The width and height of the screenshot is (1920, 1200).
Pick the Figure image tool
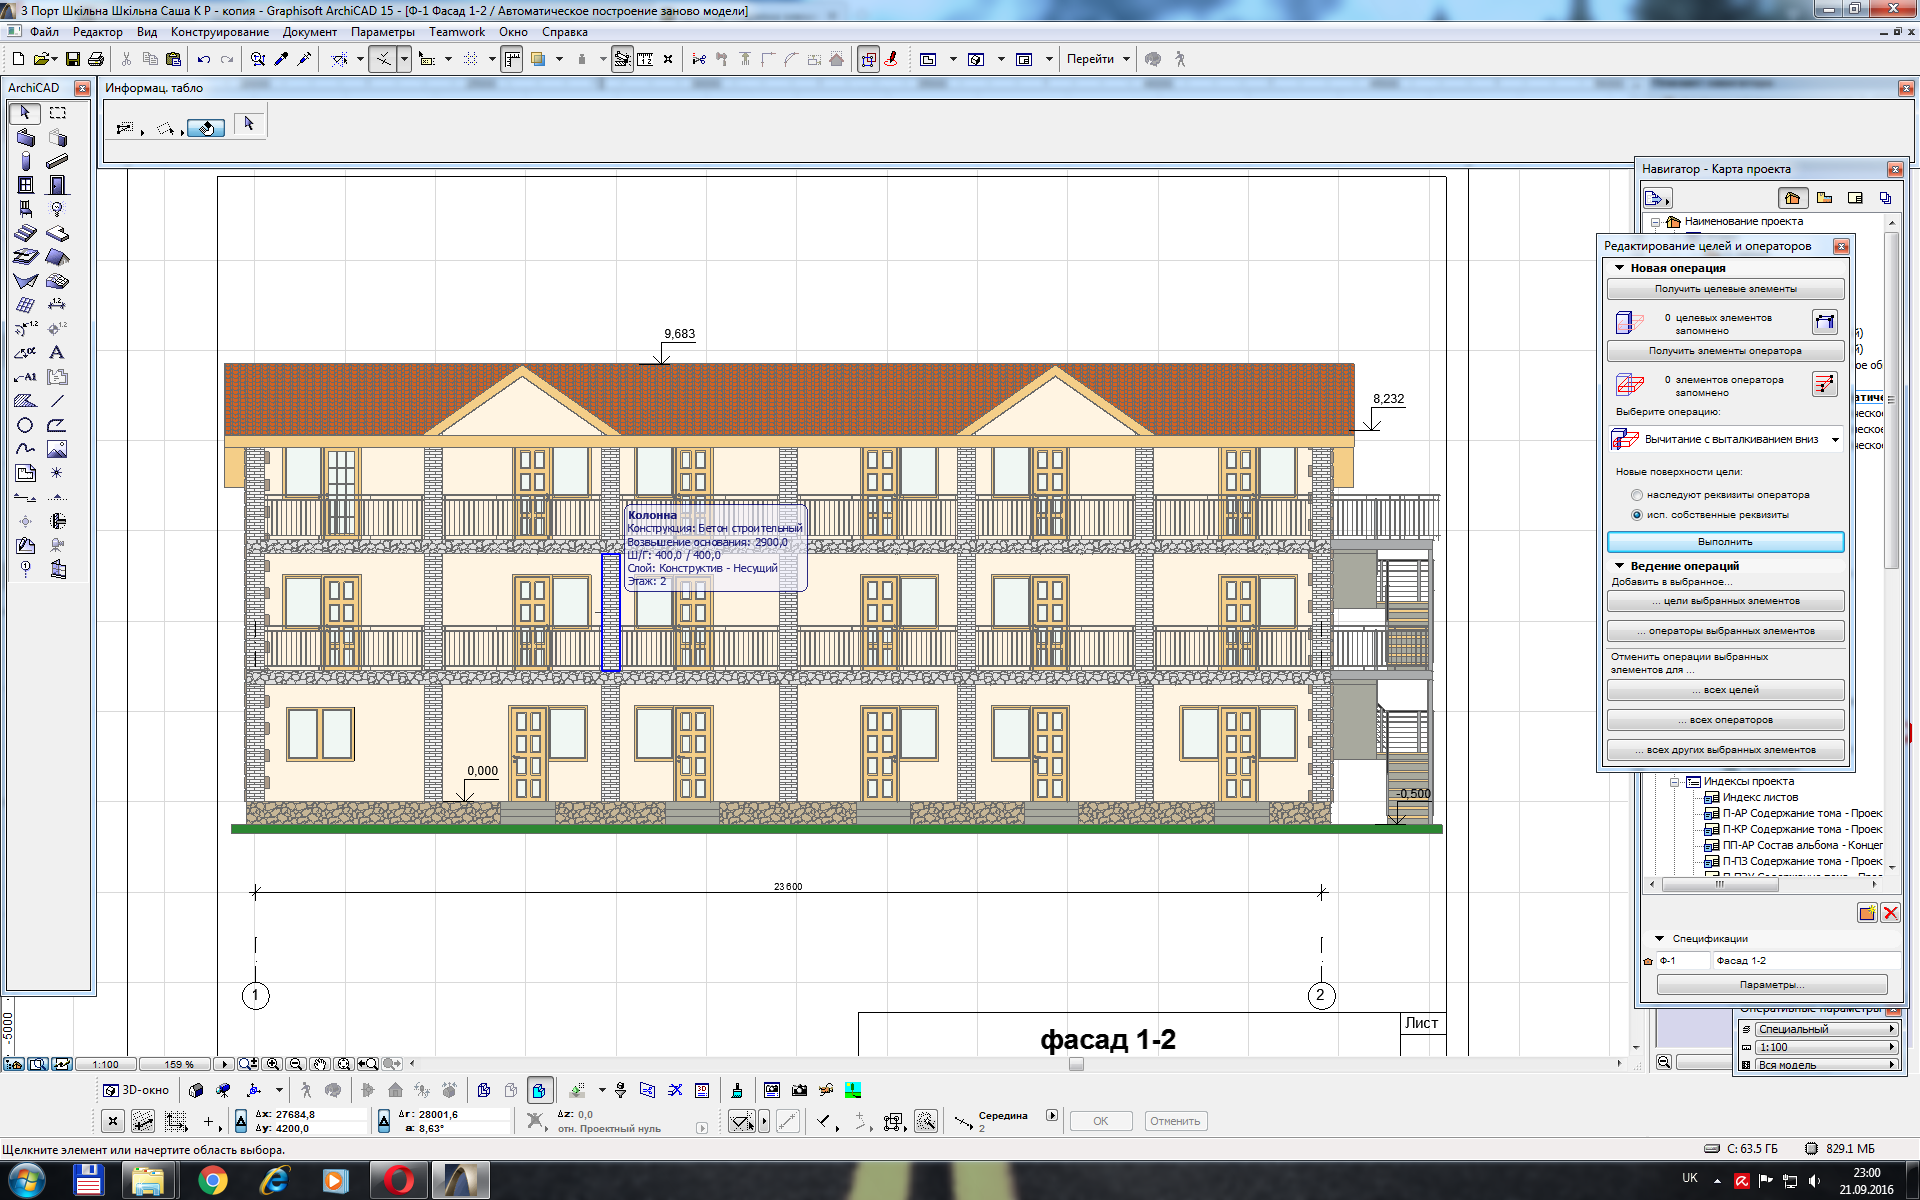click(58, 449)
